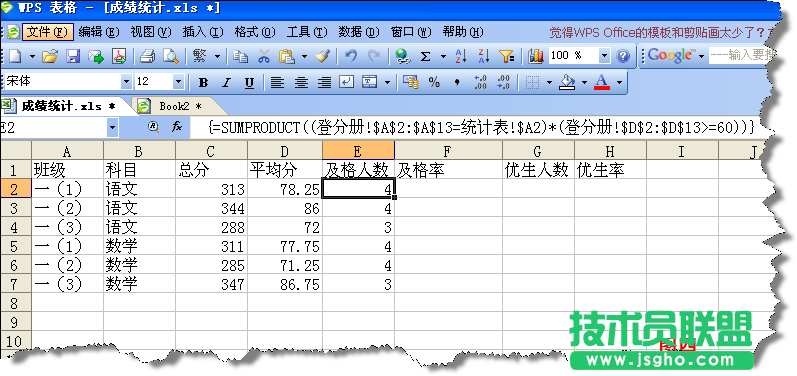The height and width of the screenshot is (376, 797).
Task: Open help with the question mark icon
Action: click(x=623, y=56)
